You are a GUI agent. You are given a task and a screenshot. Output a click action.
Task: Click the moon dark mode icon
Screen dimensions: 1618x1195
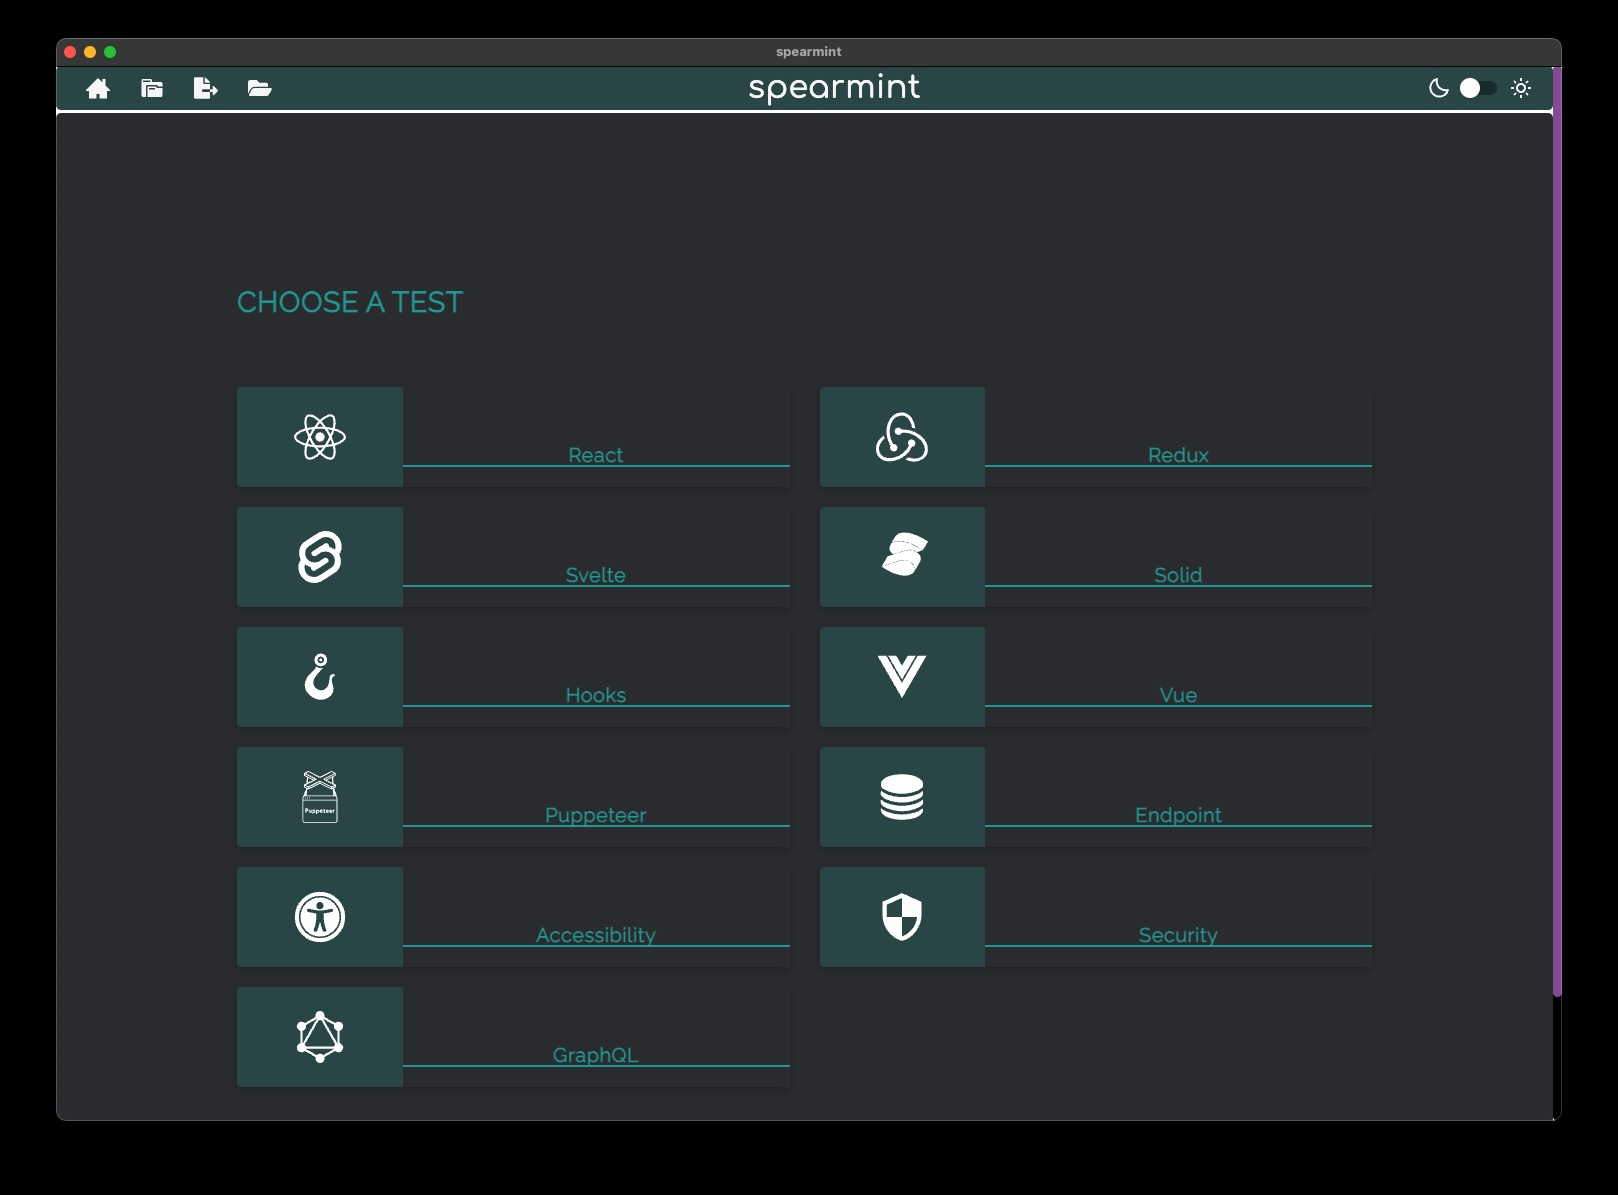coord(1439,88)
